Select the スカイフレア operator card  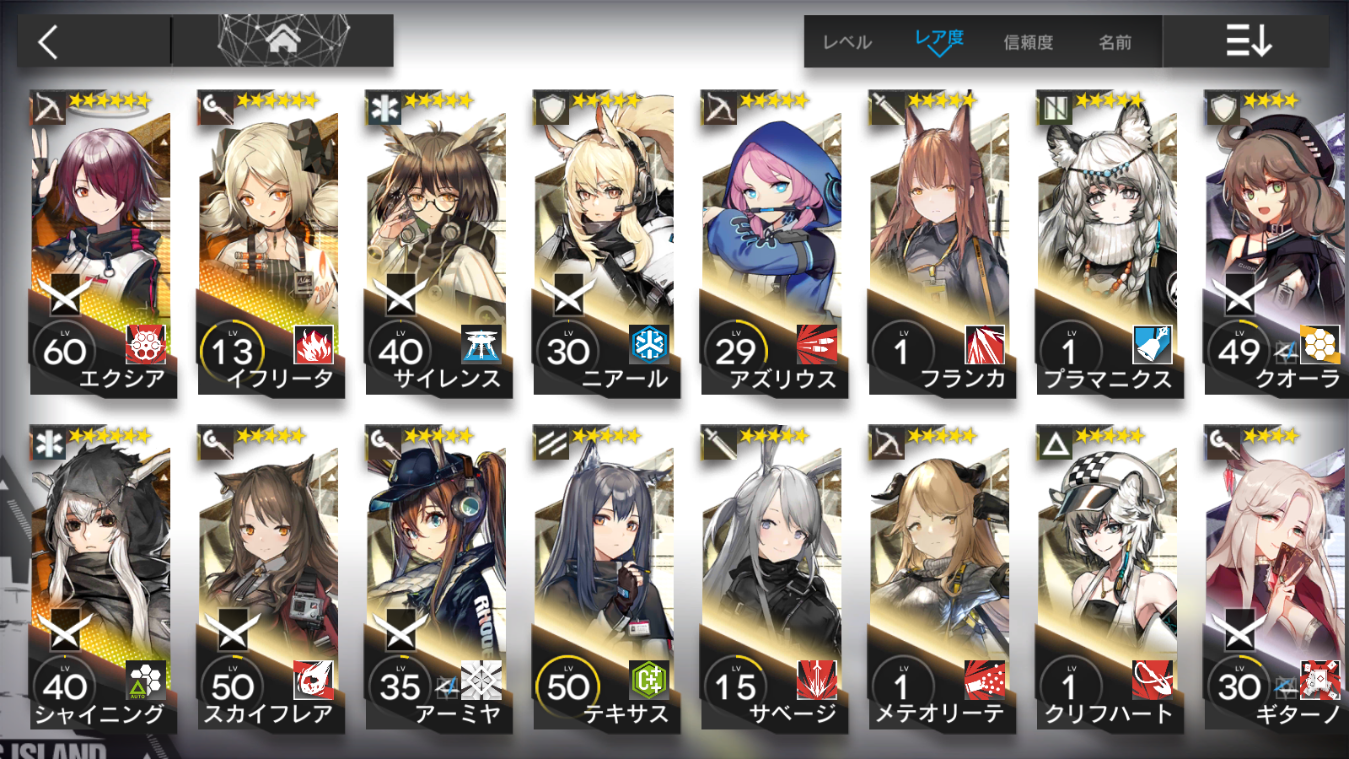268,578
